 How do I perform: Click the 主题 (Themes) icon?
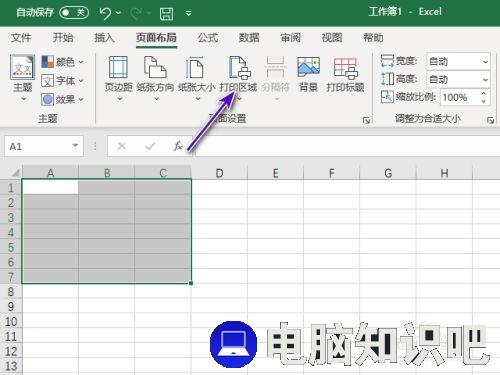point(22,68)
